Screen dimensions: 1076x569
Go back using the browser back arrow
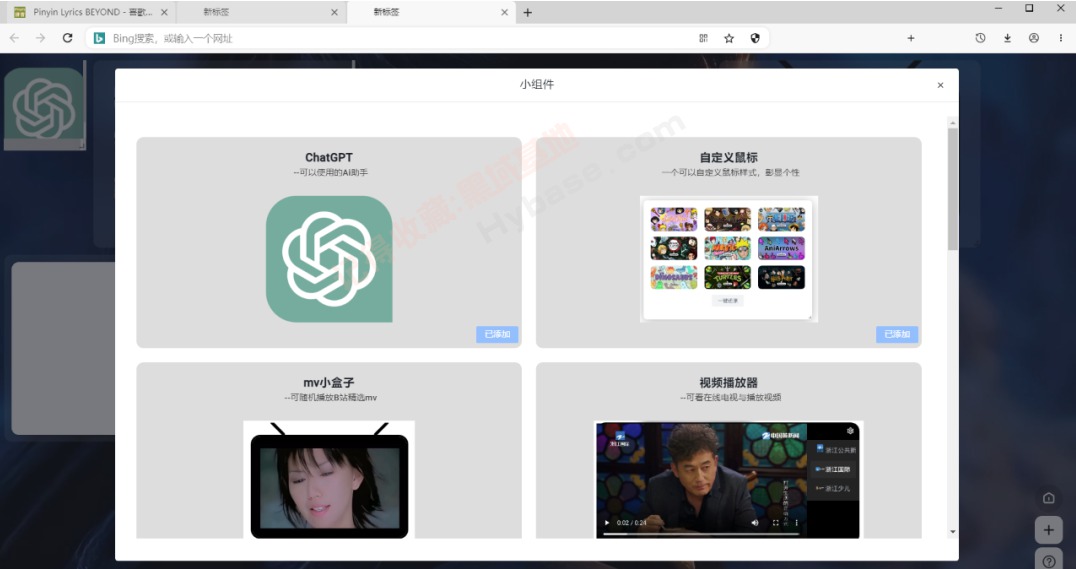pyautogui.click(x=14, y=38)
